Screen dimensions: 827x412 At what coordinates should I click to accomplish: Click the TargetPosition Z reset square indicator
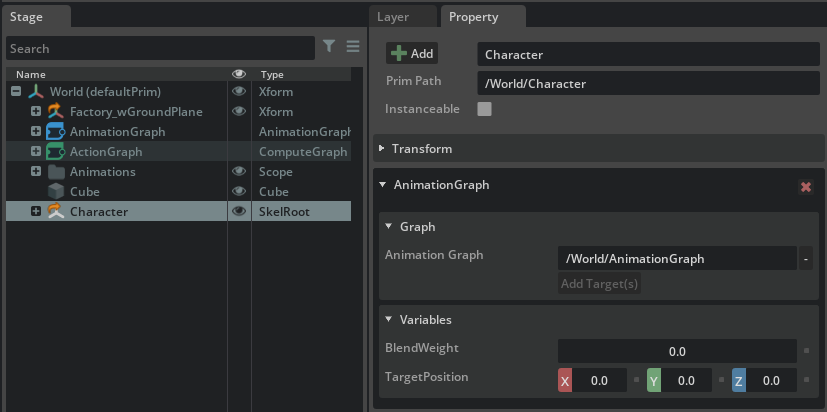click(806, 380)
